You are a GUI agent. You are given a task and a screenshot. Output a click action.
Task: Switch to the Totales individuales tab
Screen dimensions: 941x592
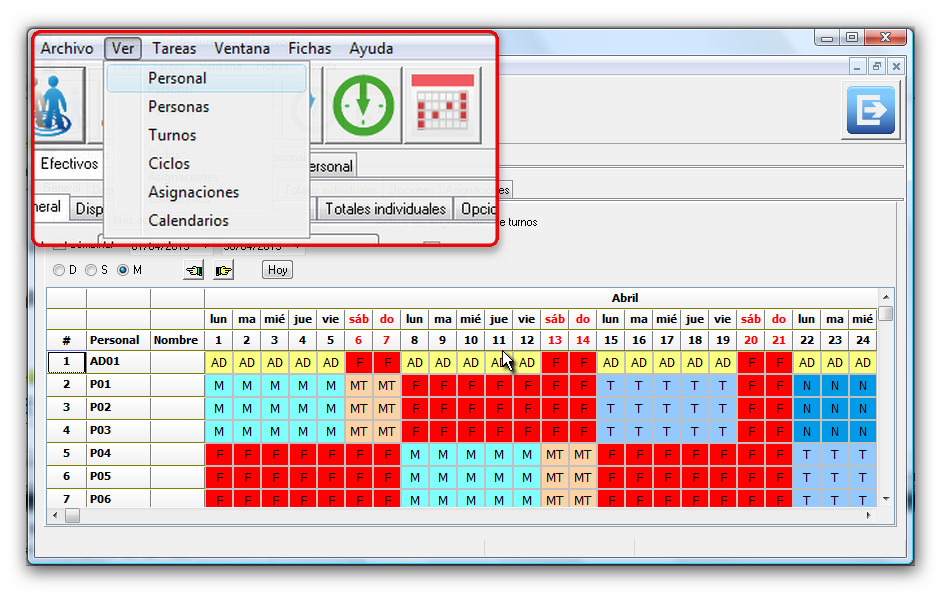click(x=385, y=209)
